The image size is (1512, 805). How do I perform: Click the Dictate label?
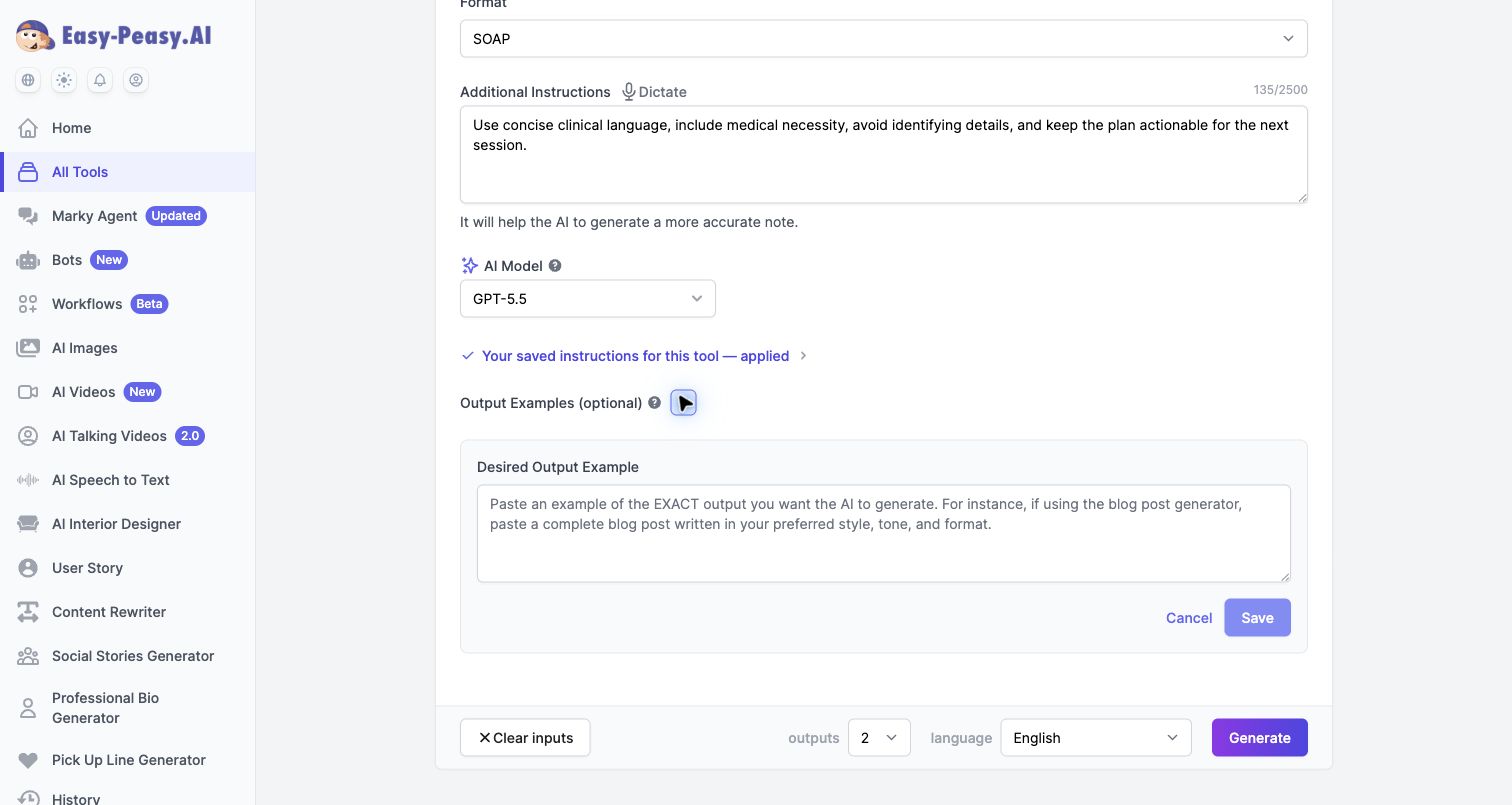[x=663, y=92]
